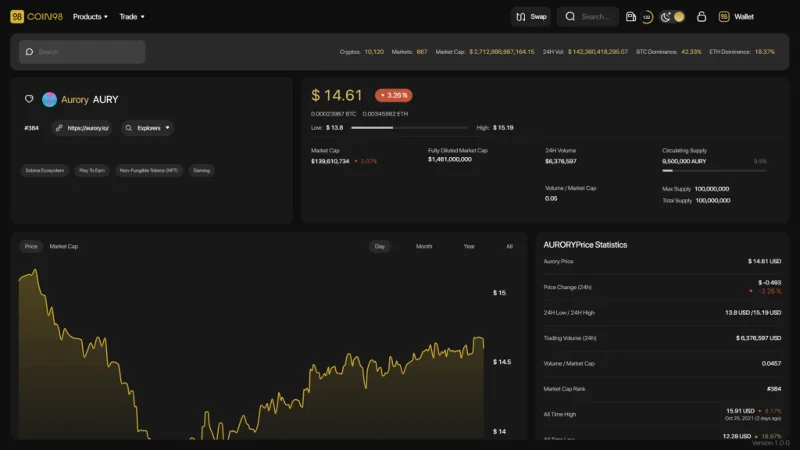Open the Products dropdown menu
The image size is (800, 450).
click(x=90, y=17)
